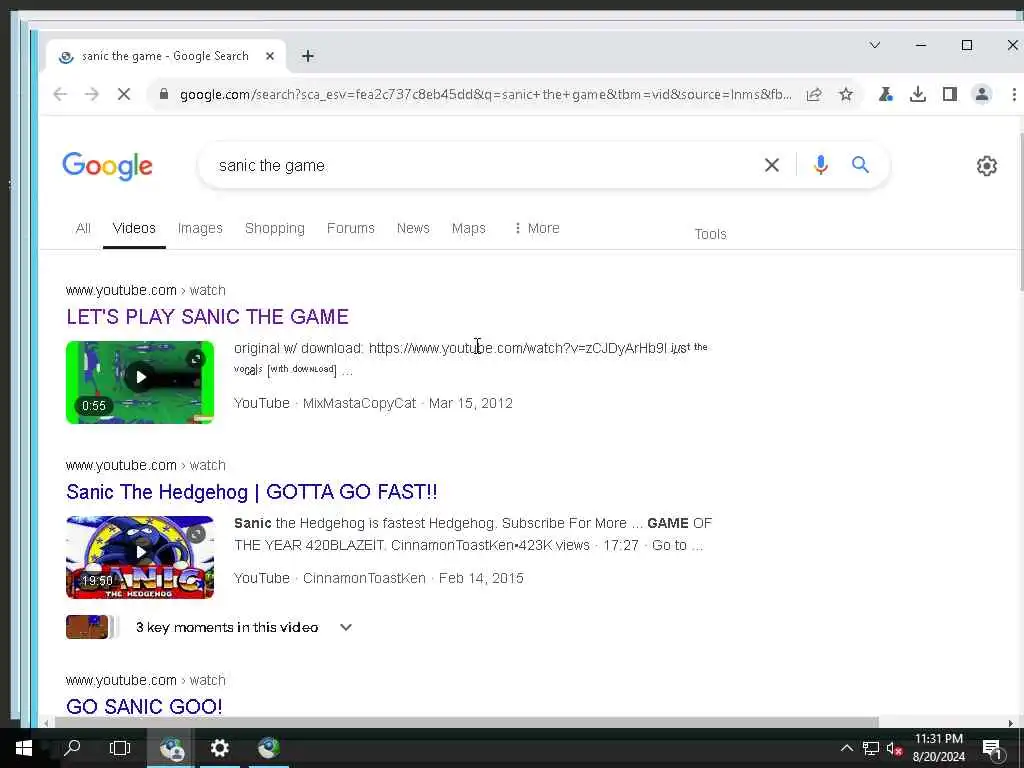Go forward to next page
Viewport: 1024px width, 768px height.
tap(91, 94)
